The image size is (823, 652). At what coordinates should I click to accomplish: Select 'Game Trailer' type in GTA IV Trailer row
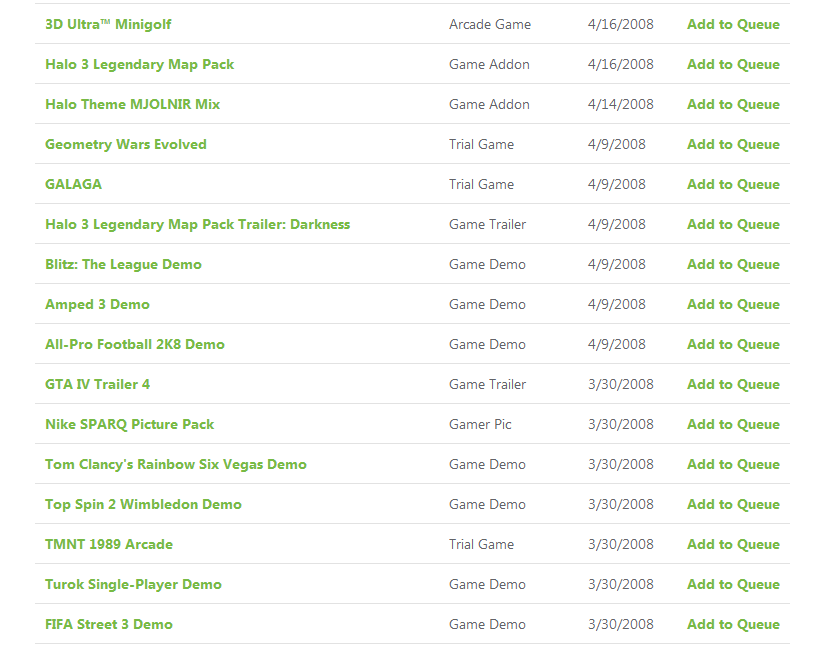click(x=487, y=384)
